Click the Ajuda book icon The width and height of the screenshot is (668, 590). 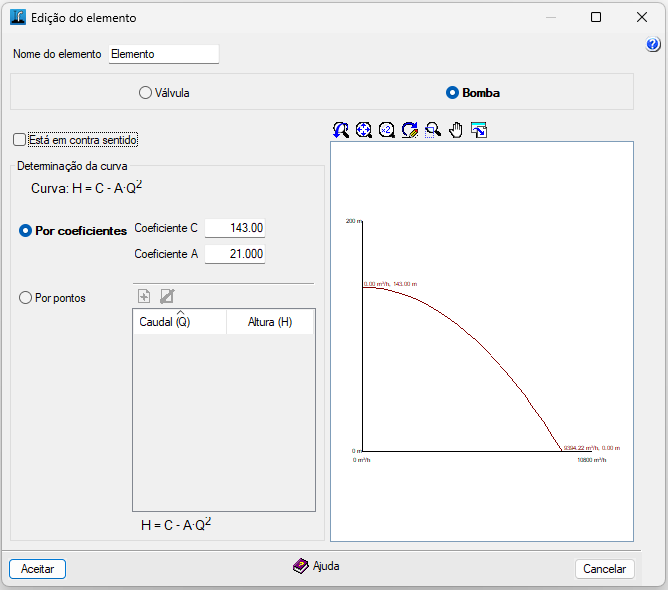click(301, 566)
